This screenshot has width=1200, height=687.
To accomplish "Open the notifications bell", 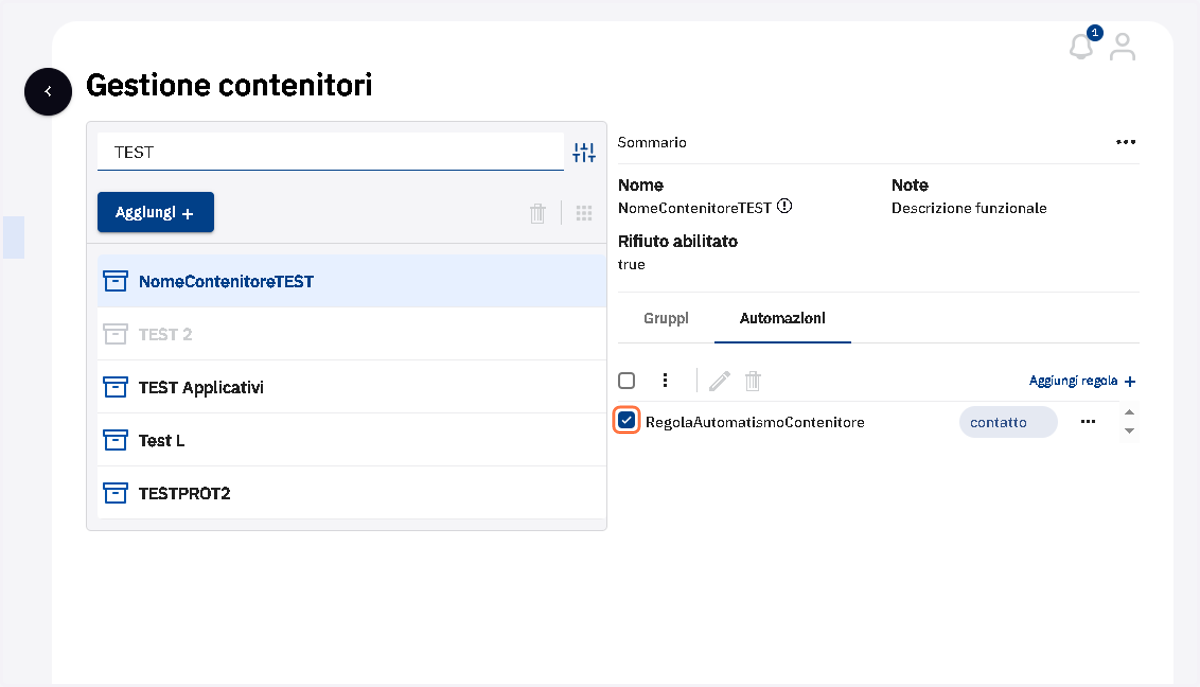I will [1081, 46].
